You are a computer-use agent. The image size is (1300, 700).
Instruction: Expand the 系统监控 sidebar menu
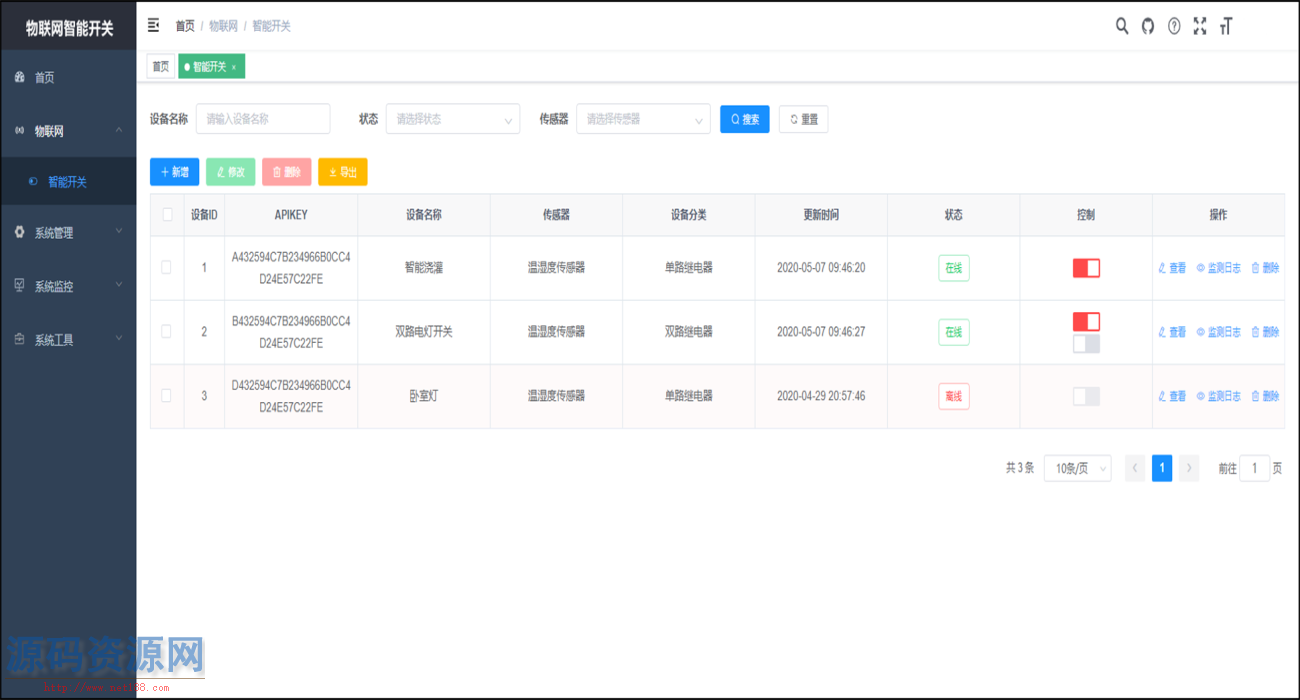(68, 286)
